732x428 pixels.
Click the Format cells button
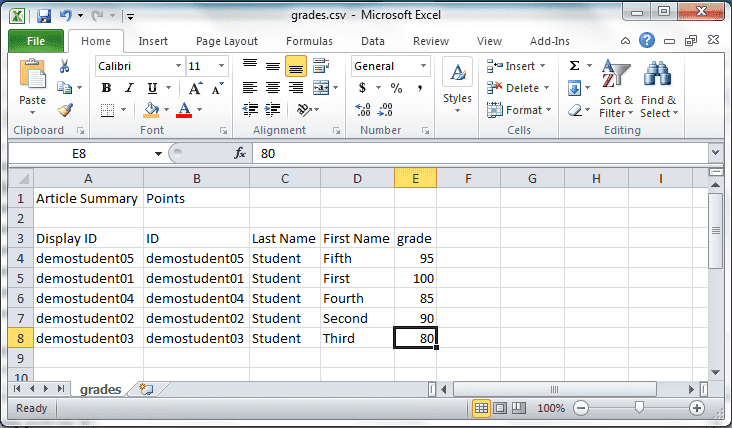(x=519, y=110)
